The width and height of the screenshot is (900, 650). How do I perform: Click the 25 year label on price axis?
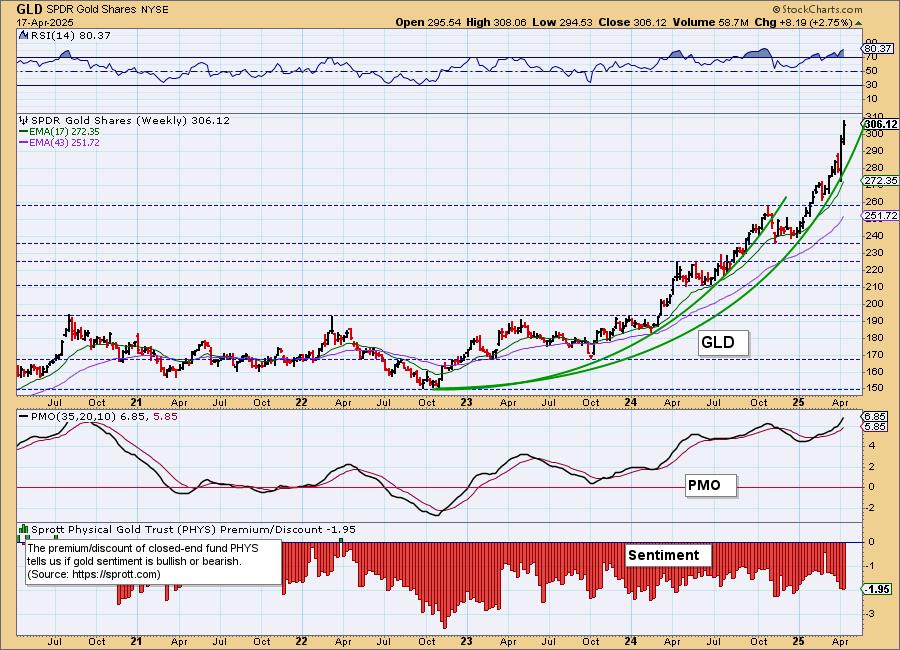(798, 403)
